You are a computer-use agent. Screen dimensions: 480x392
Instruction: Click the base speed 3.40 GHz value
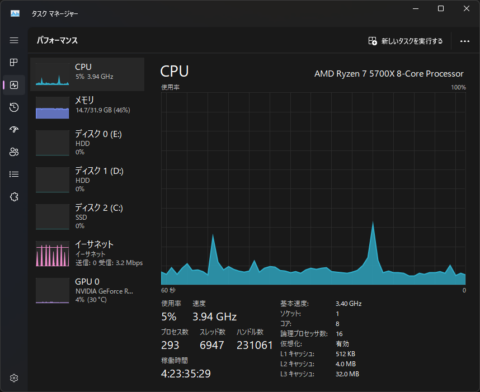(x=349, y=304)
